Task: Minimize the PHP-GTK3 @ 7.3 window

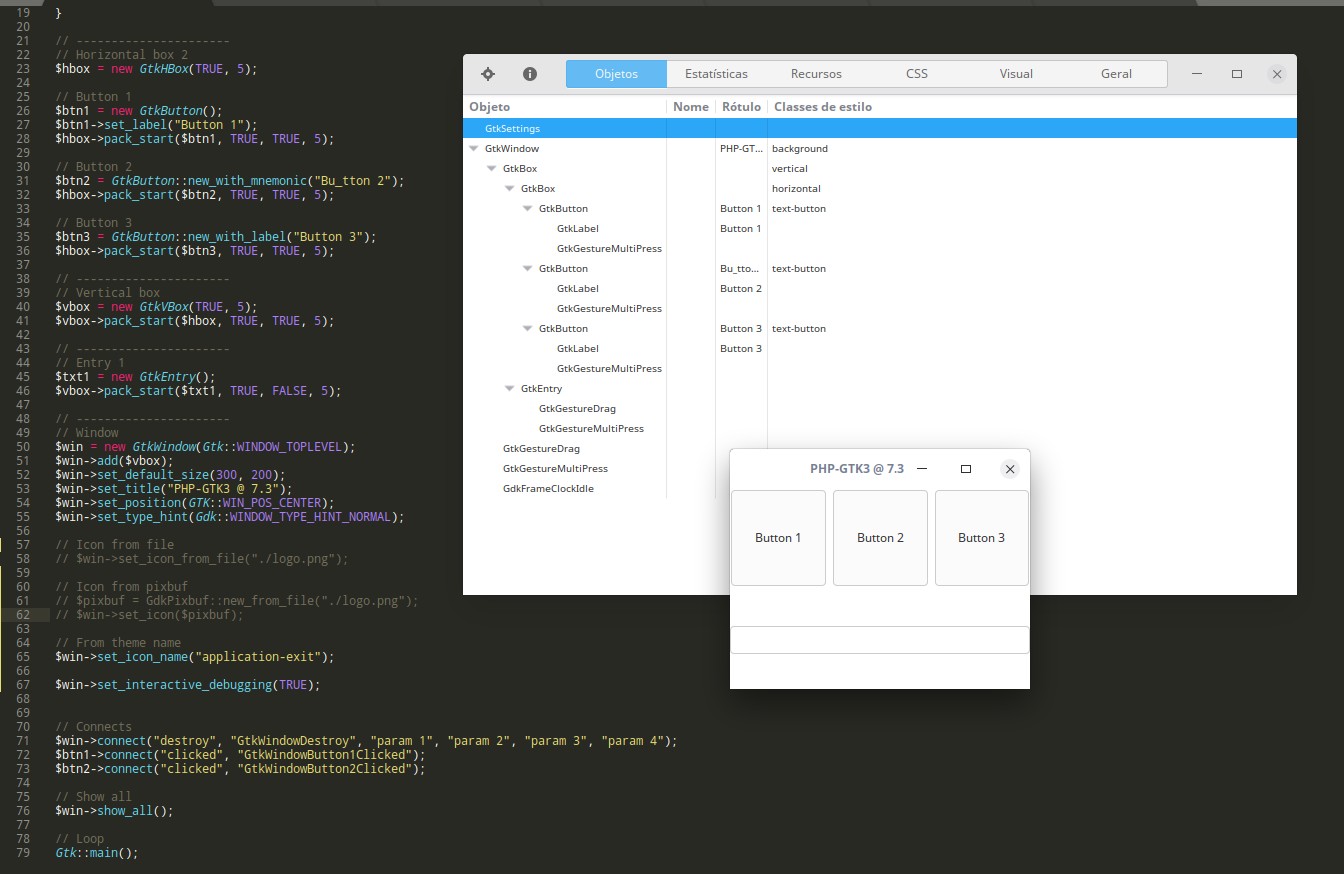Action: tap(922, 469)
